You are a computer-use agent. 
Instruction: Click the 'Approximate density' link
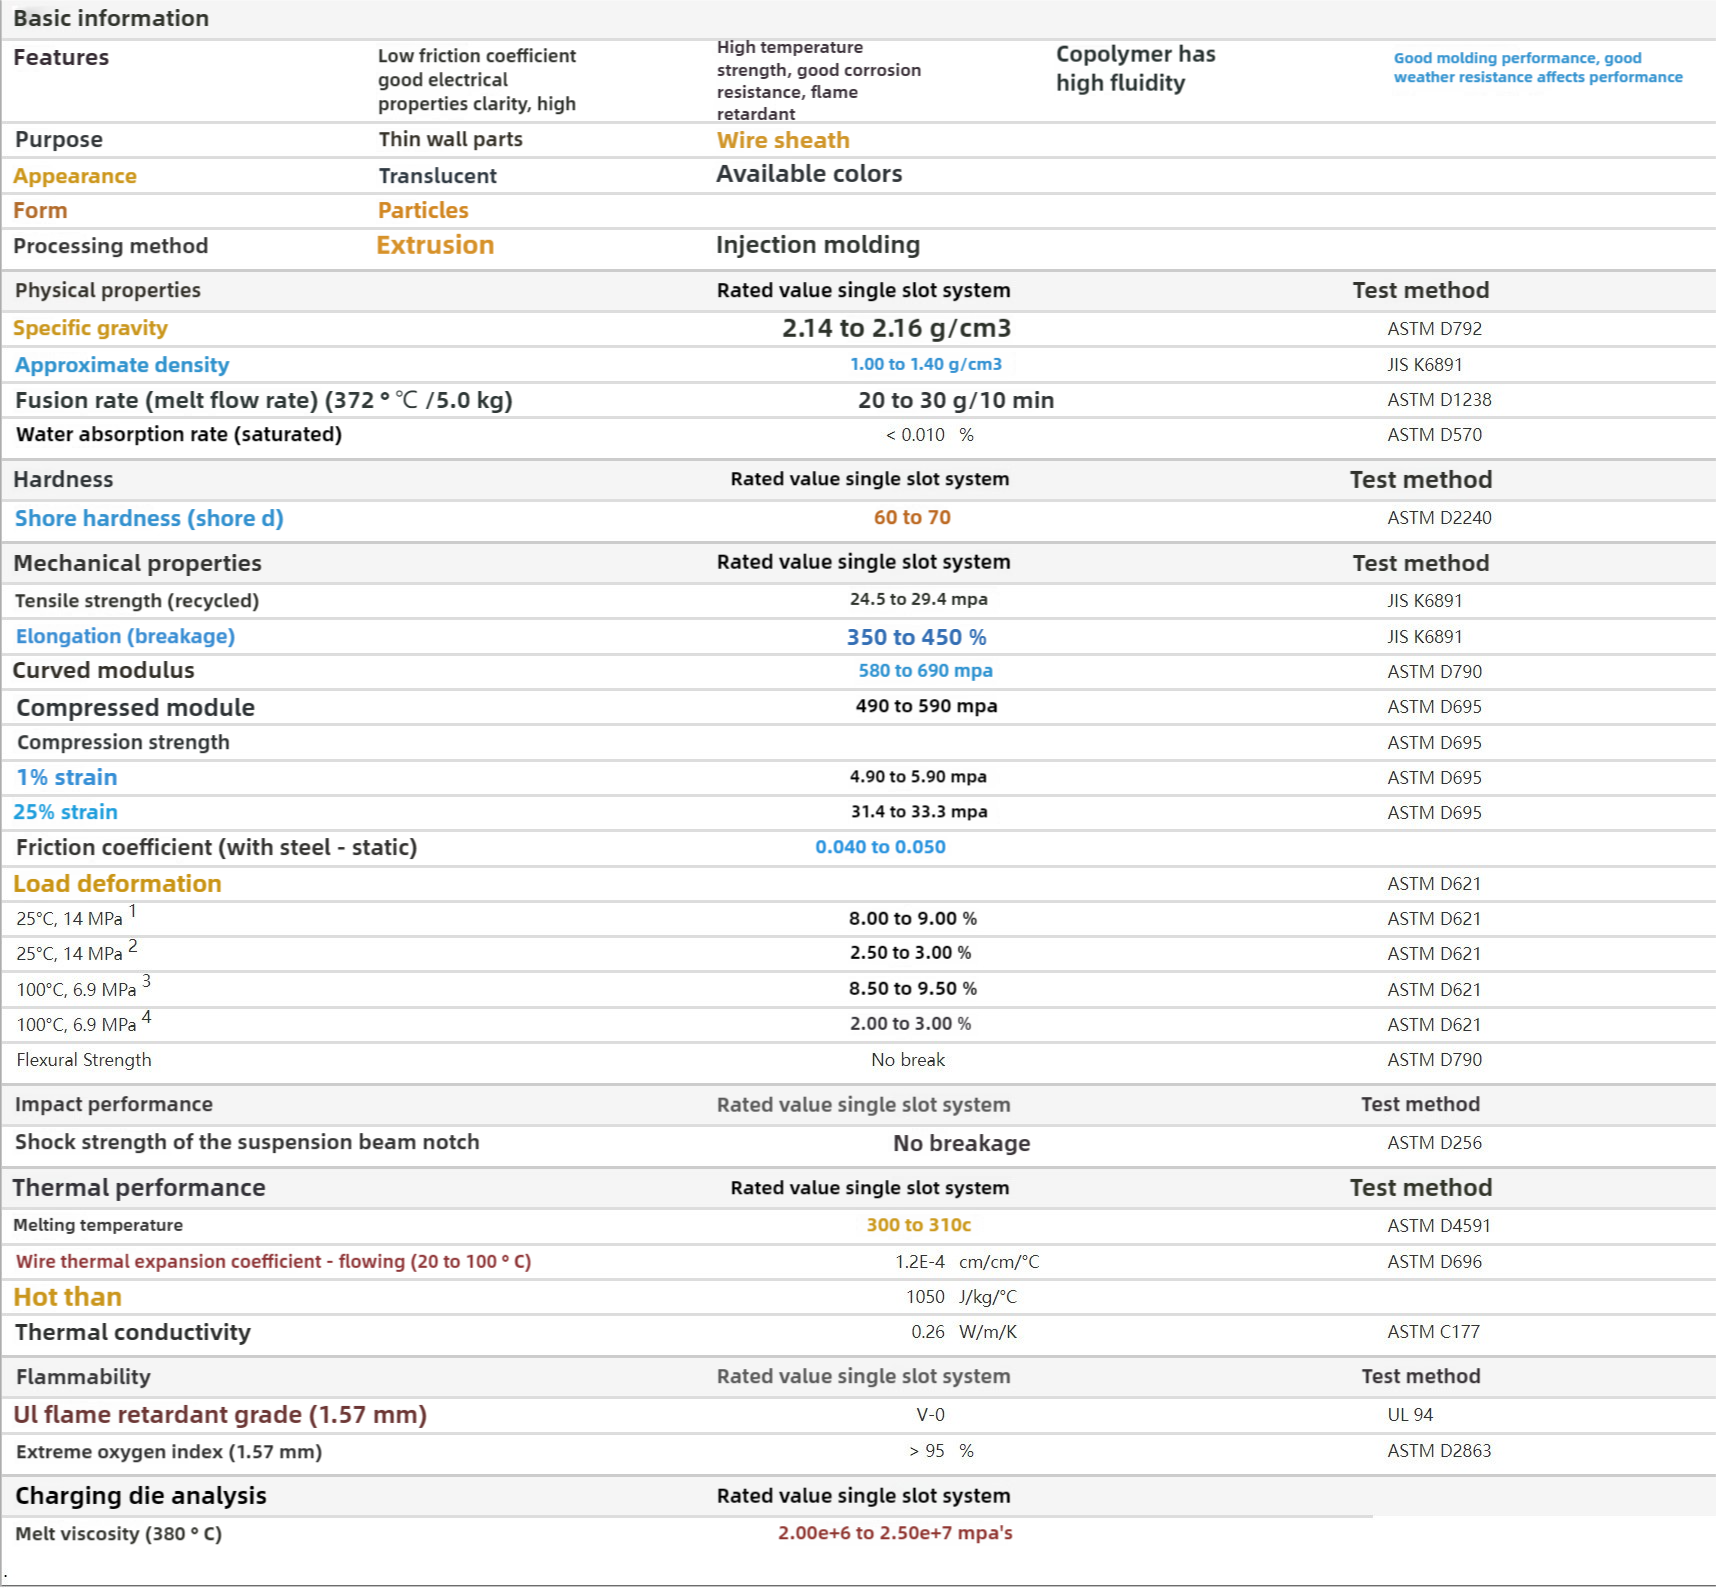click(122, 365)
